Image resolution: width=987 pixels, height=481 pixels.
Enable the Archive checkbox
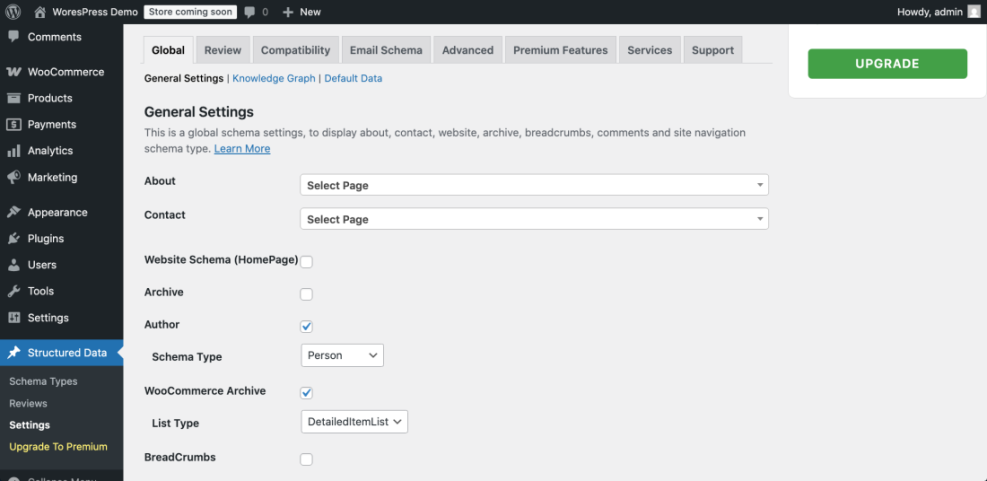tap(307, 294)
